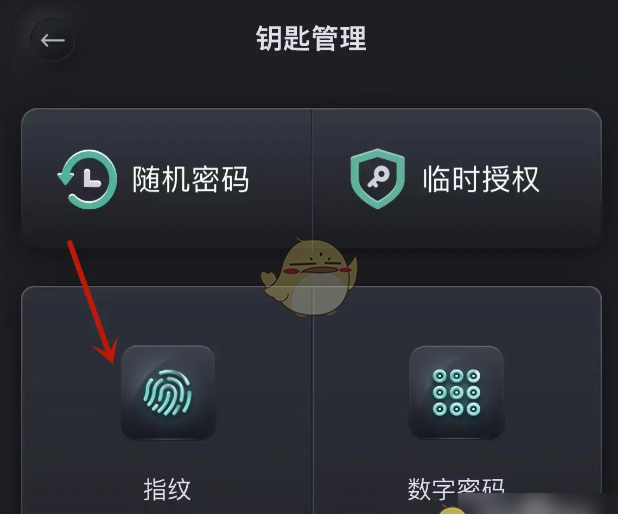
Task: Open the random password clock icon
Action: point(87,179)
